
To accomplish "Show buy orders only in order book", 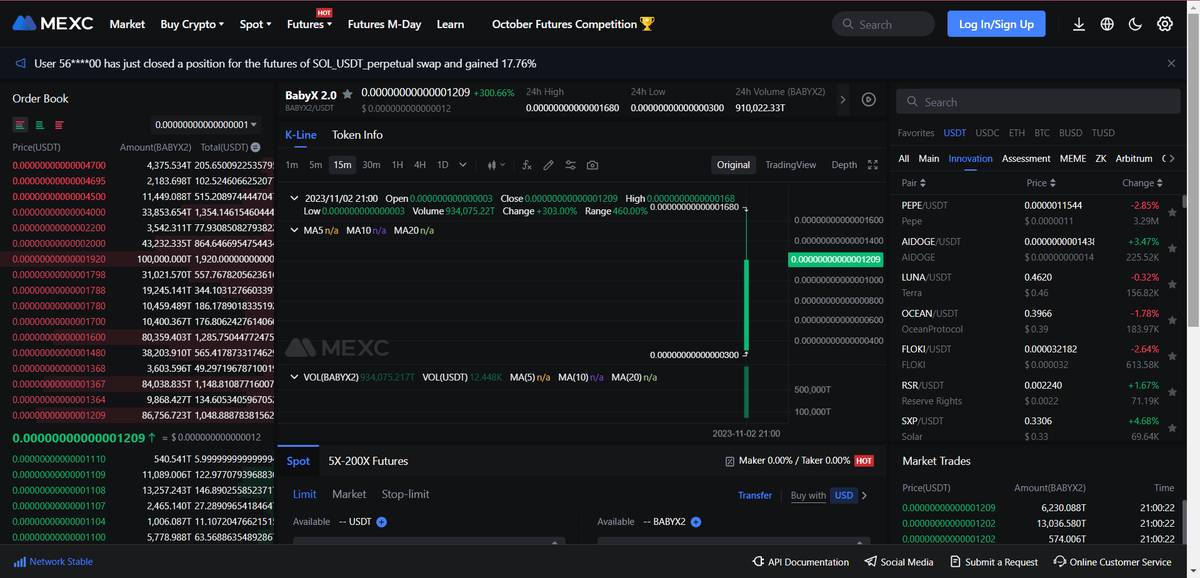I will (x=39, y=125).
